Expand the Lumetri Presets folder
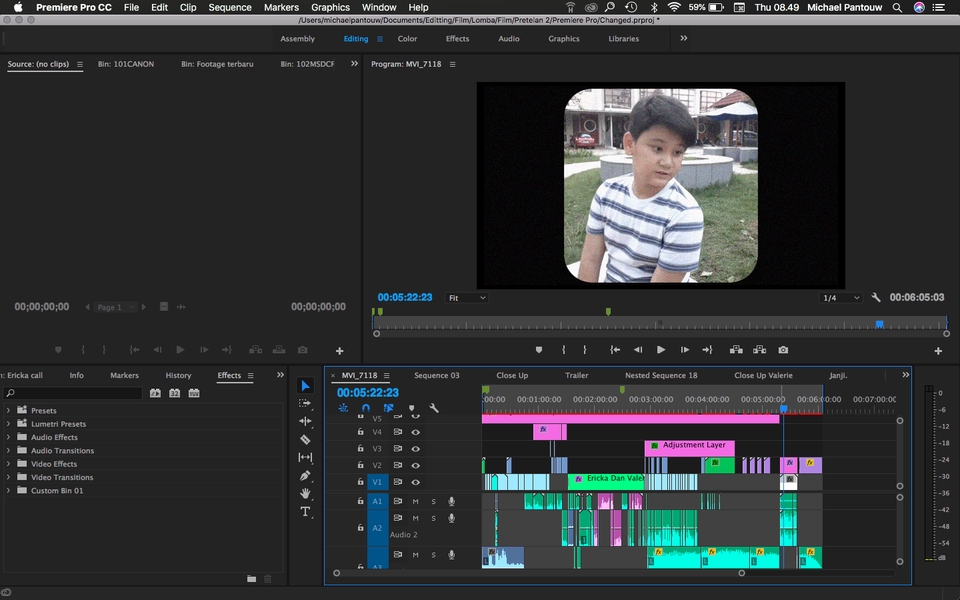Screen dimensions: 960x600 (9, 424)
